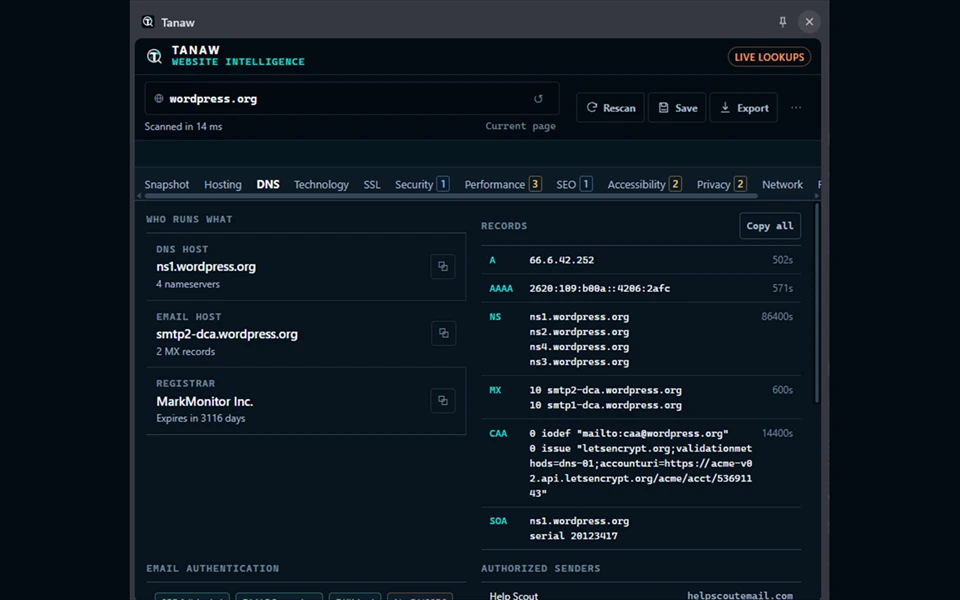
Task: Open the Technology tab
Action: tap(321, 184)
